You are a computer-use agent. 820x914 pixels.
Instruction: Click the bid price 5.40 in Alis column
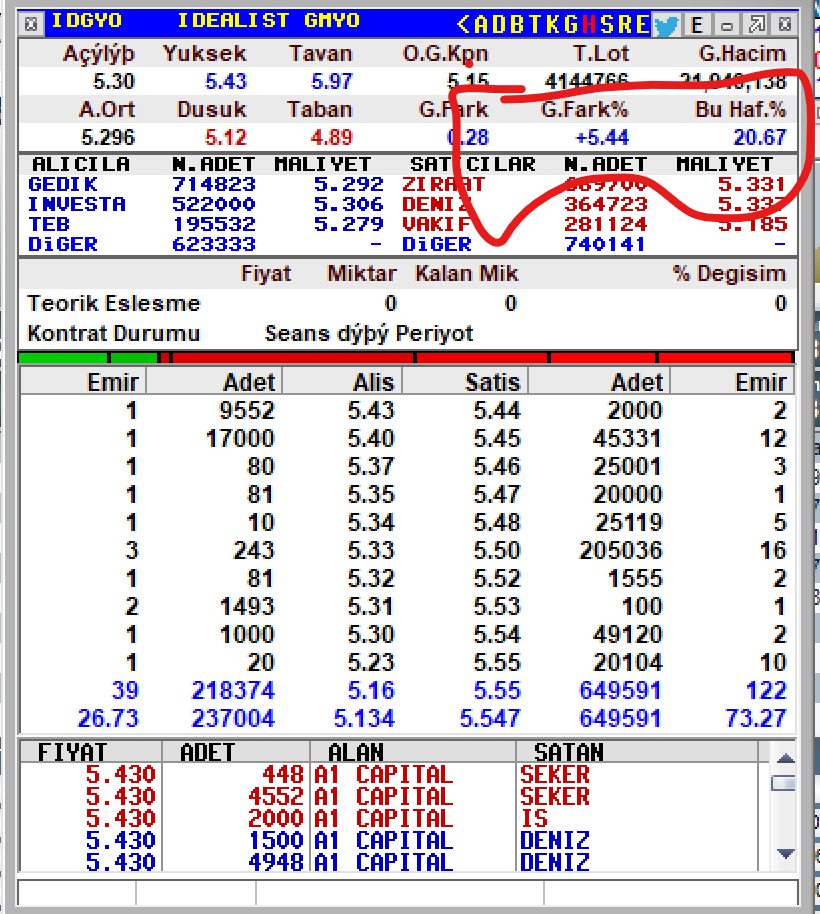coord(371,439)
